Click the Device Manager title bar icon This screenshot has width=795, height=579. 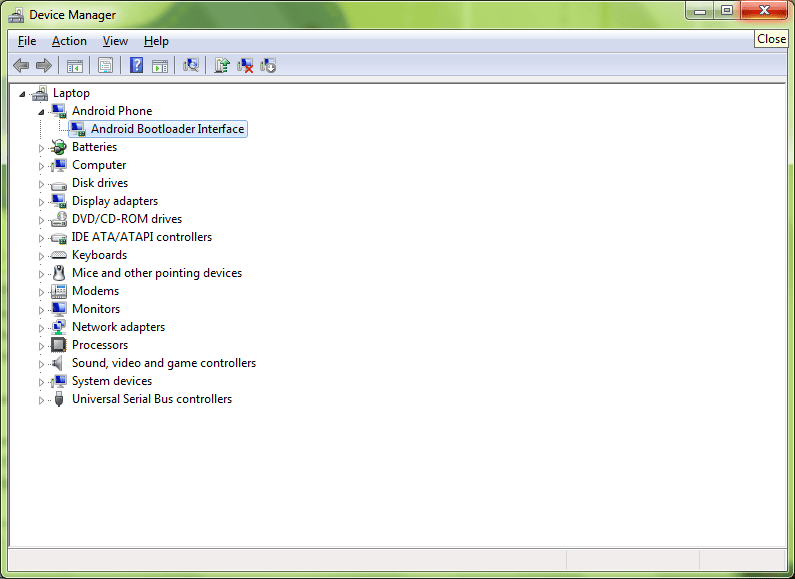point(16,15)
